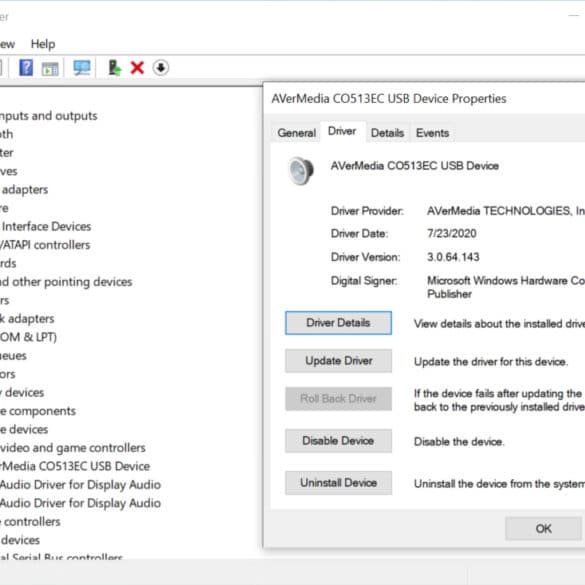Select the components tree category

38,411
